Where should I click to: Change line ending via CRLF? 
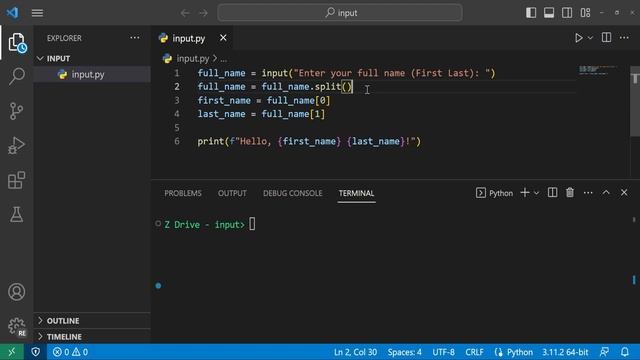pyautogui.click(x=474, y=352)
